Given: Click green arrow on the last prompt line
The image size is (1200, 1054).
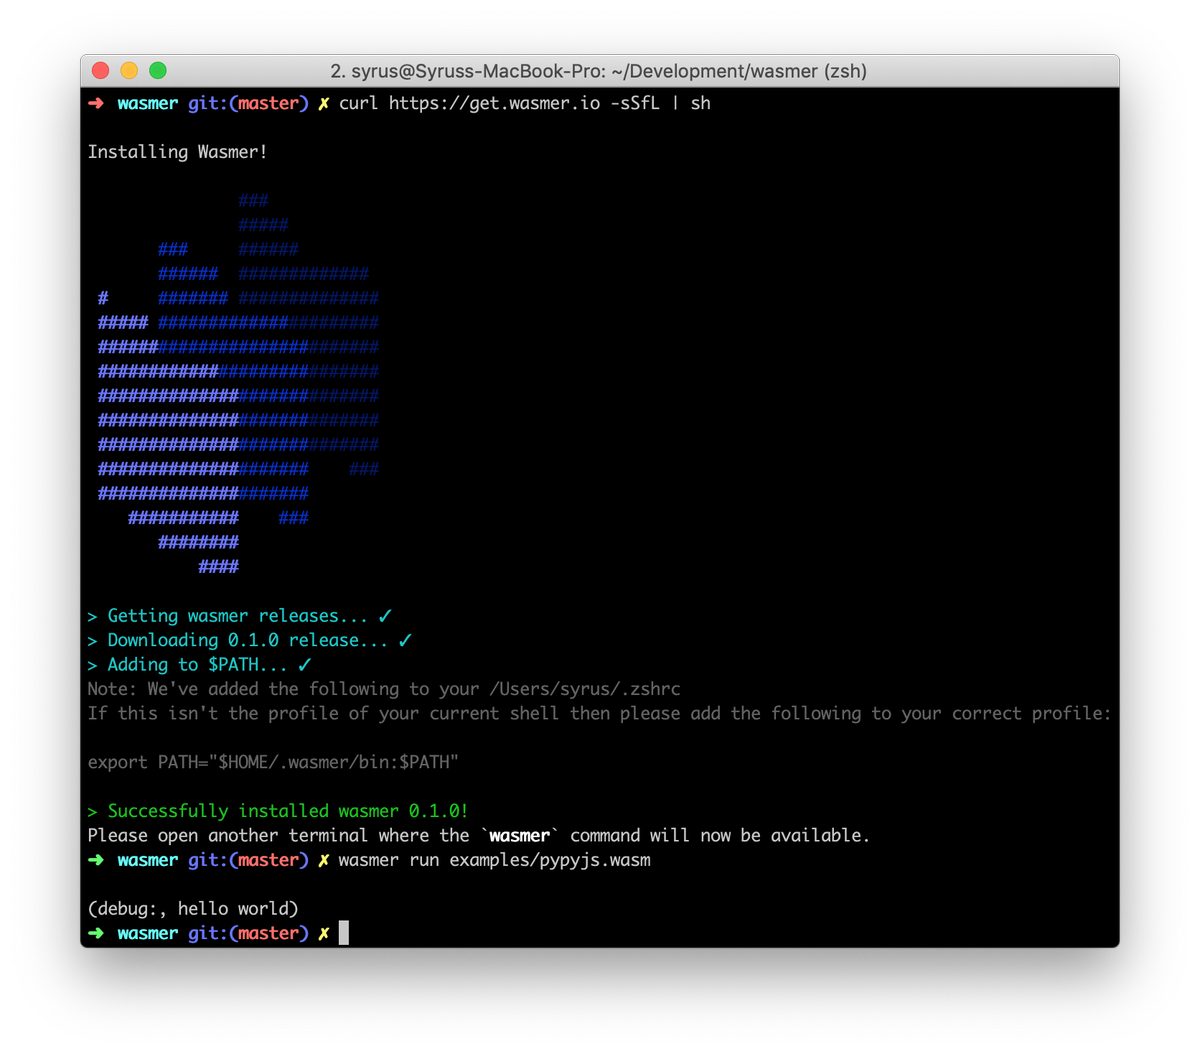Looking at the screenshot, I should pyautogui.click(x=96, y=933).
